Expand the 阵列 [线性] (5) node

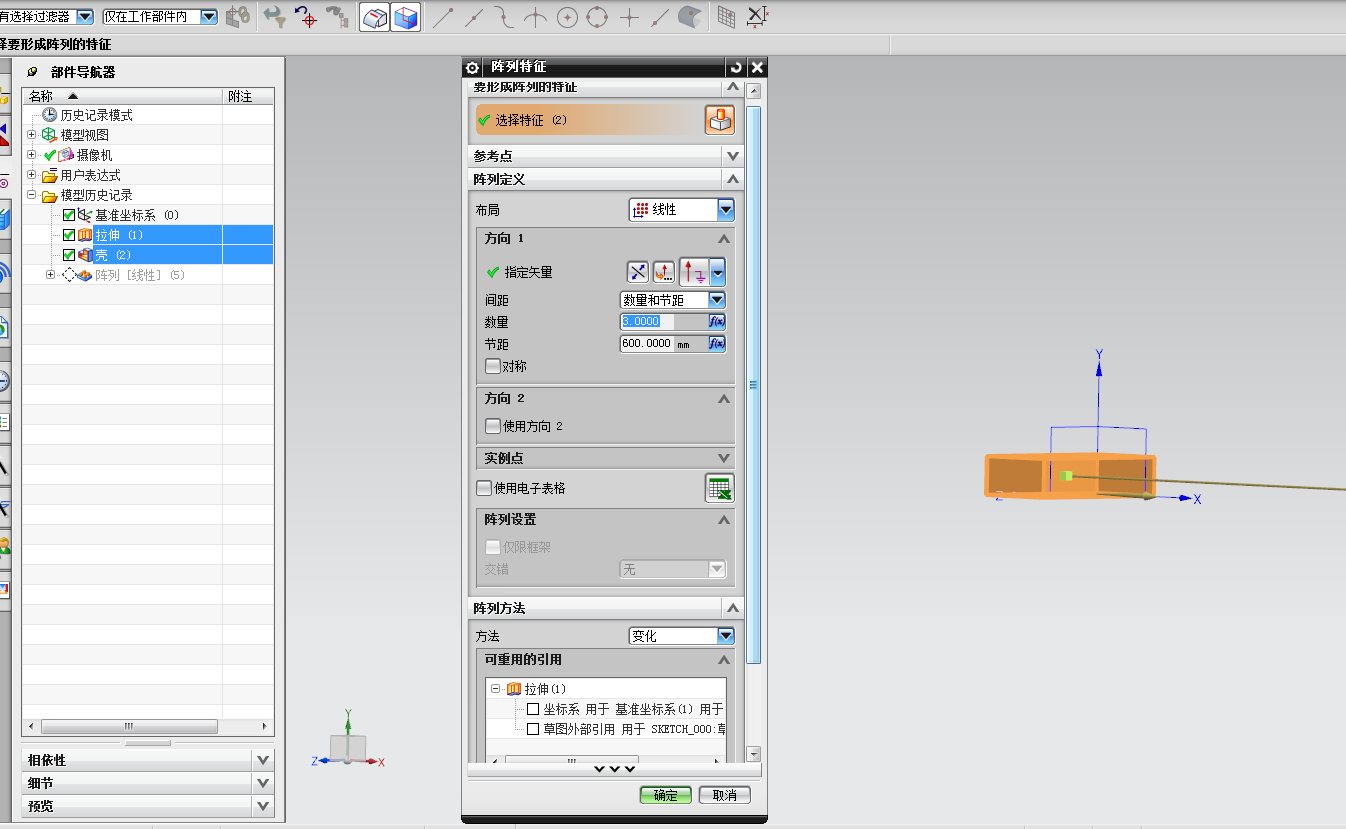[50, 275]
